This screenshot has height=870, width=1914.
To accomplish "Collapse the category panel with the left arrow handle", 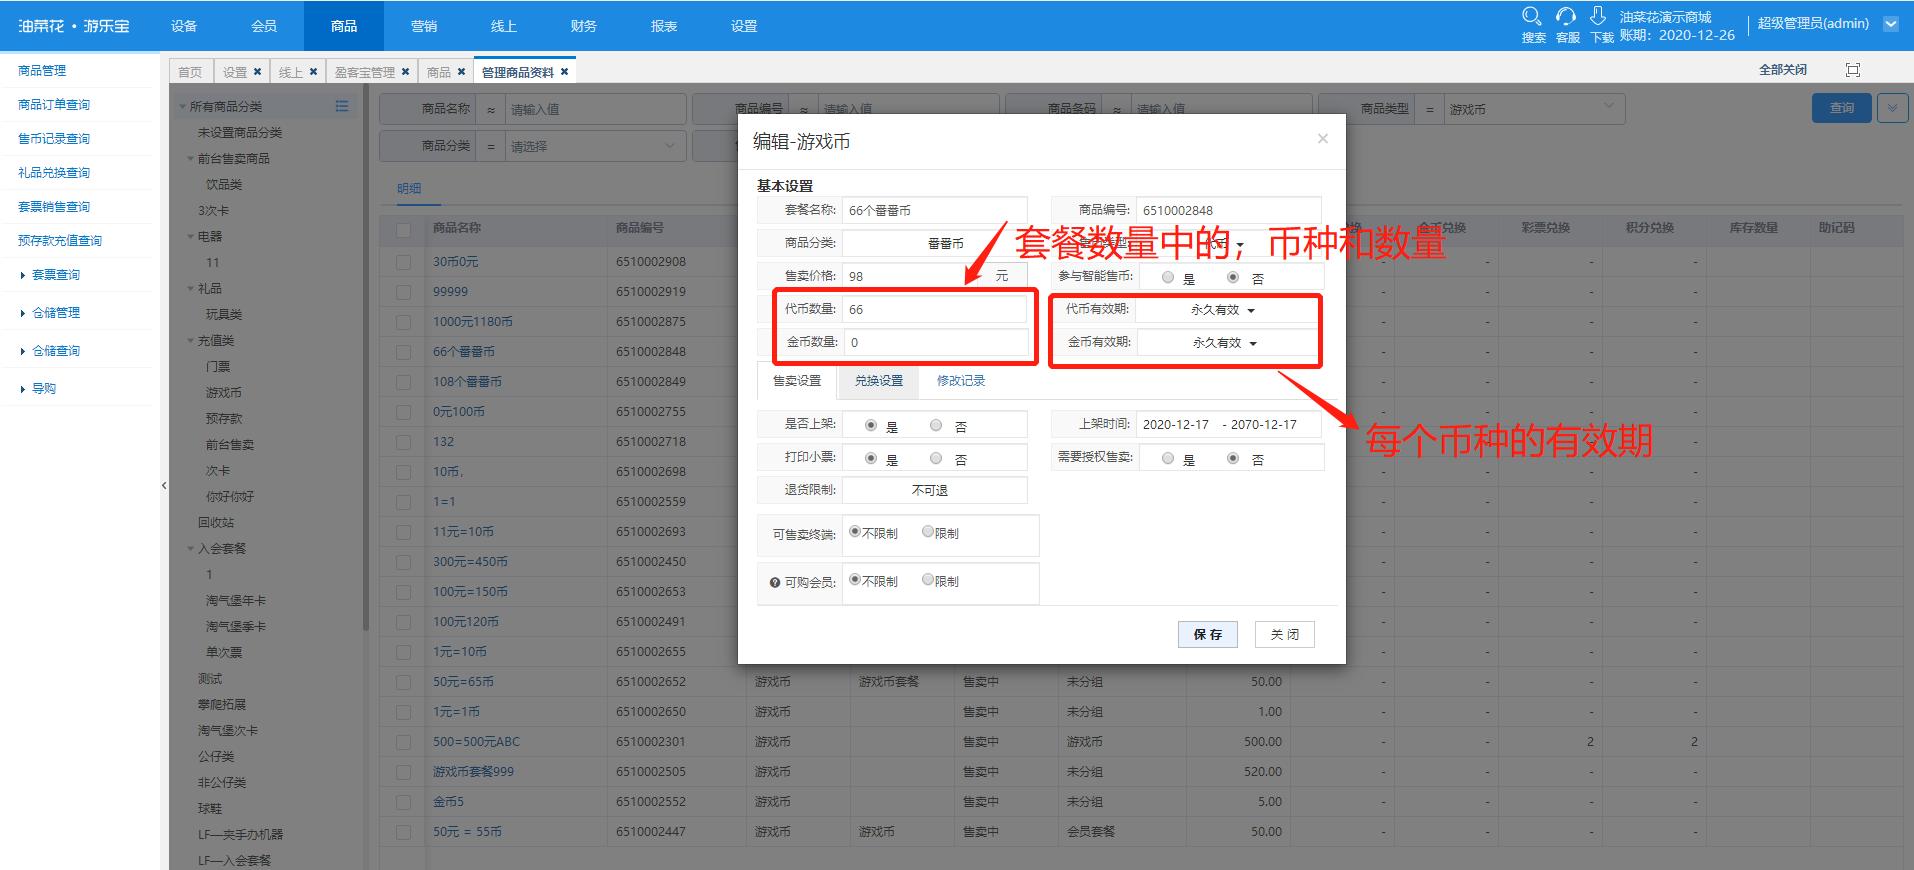I will 164,485.
